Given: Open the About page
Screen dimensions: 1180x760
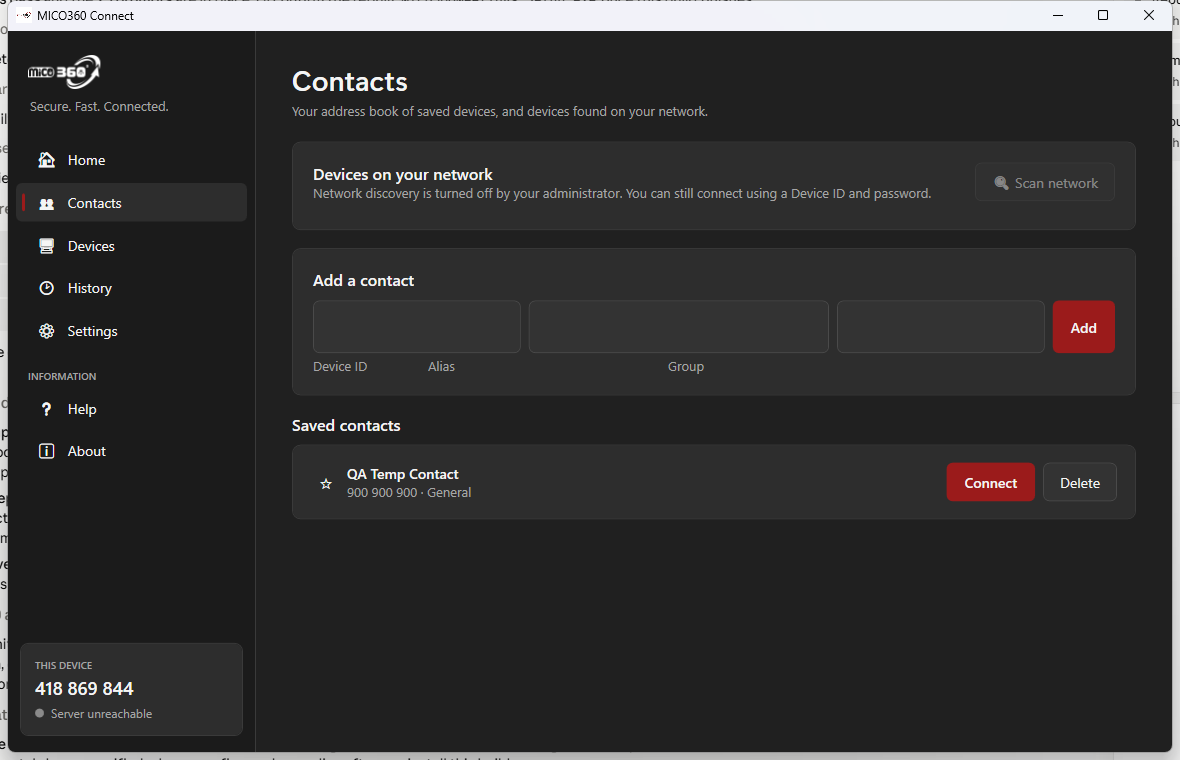Looking at the screenshot, I should (x=132, y=451).
